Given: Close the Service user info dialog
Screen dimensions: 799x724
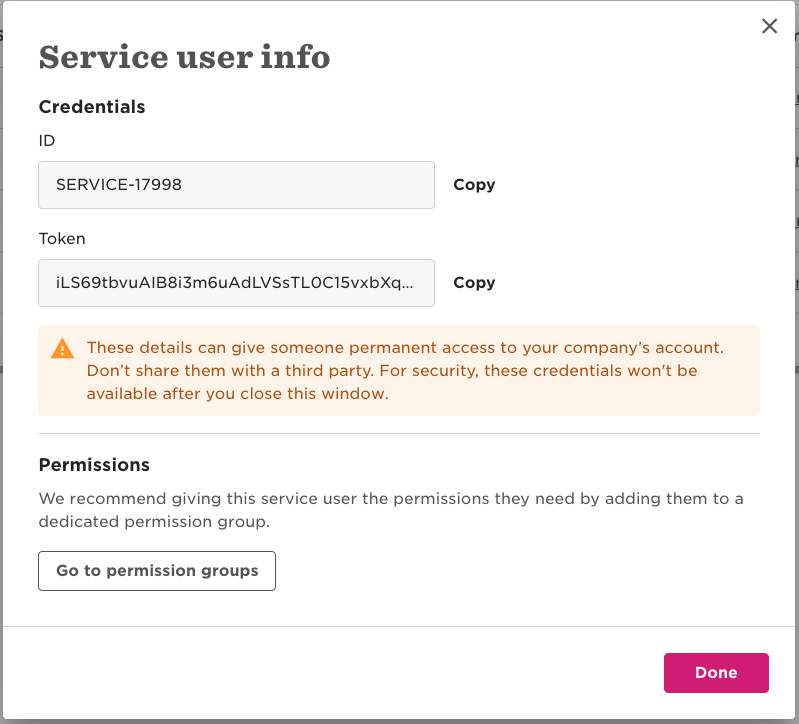Looking at the screenshot, I should pyautogui.click(x=769, y=26).
